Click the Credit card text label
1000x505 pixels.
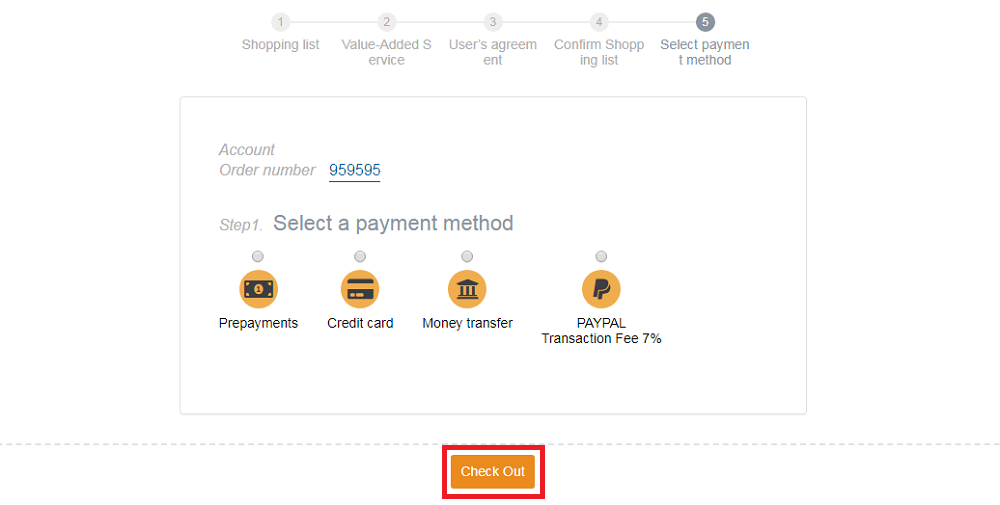click(x=360, y=323)
